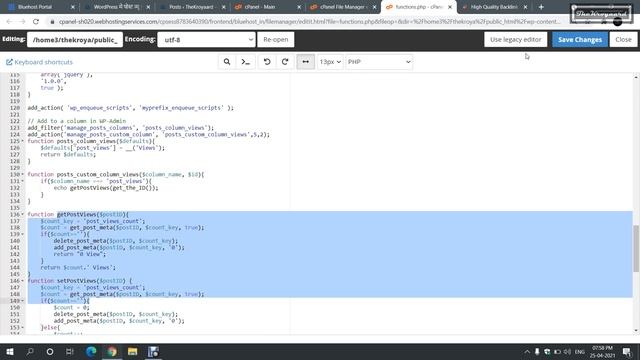The width and height of the screenshot is (640, 360).
Task: Collapse code fold at line 149
Action: (22, 301)
